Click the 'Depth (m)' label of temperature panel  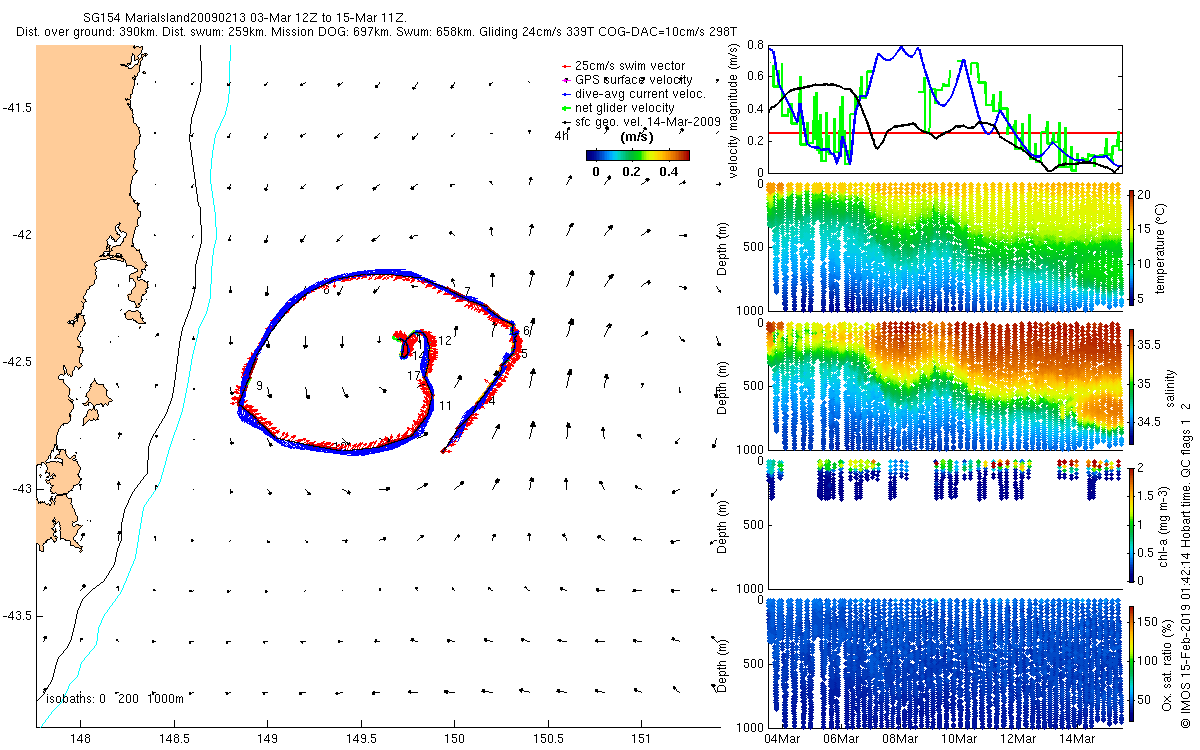(723, 247)
